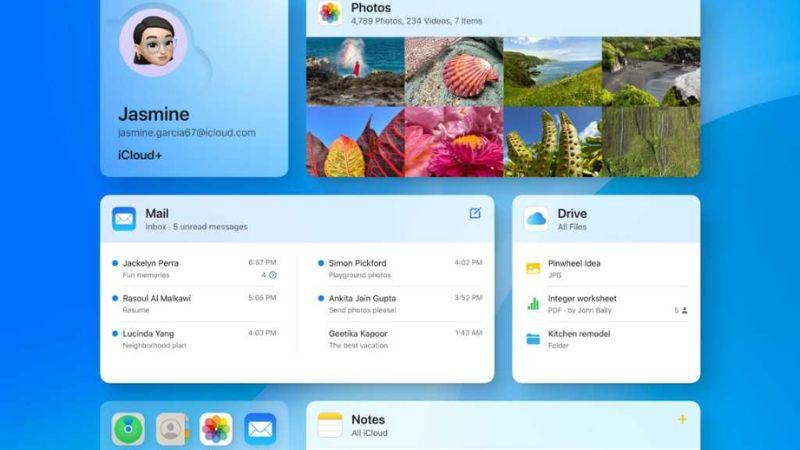Add a new note with plus icon
This screenshot has height=450, width=800.
tap(682, 419)
